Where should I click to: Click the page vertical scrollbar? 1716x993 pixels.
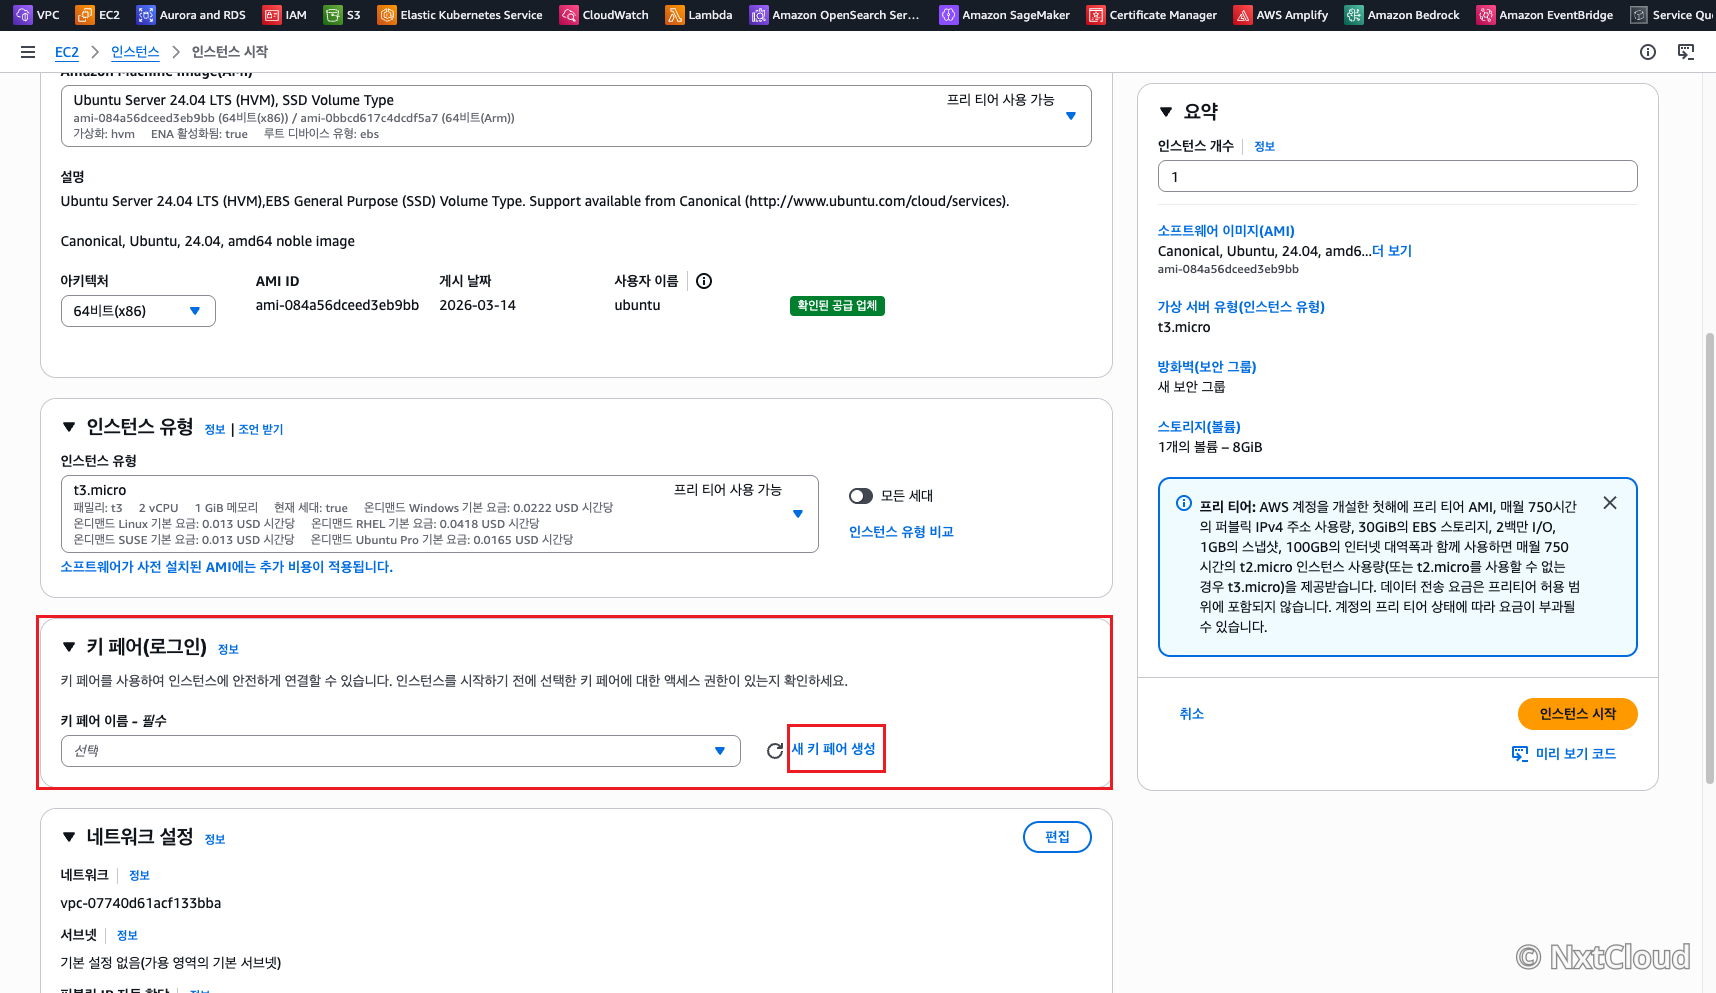point(1709,558)
